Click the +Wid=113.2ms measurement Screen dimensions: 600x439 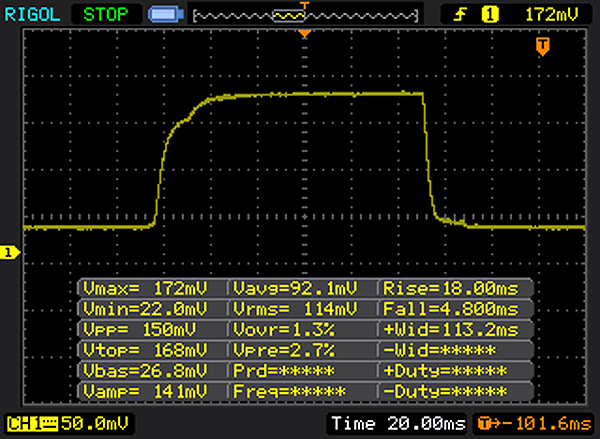(x=451, y=329)
